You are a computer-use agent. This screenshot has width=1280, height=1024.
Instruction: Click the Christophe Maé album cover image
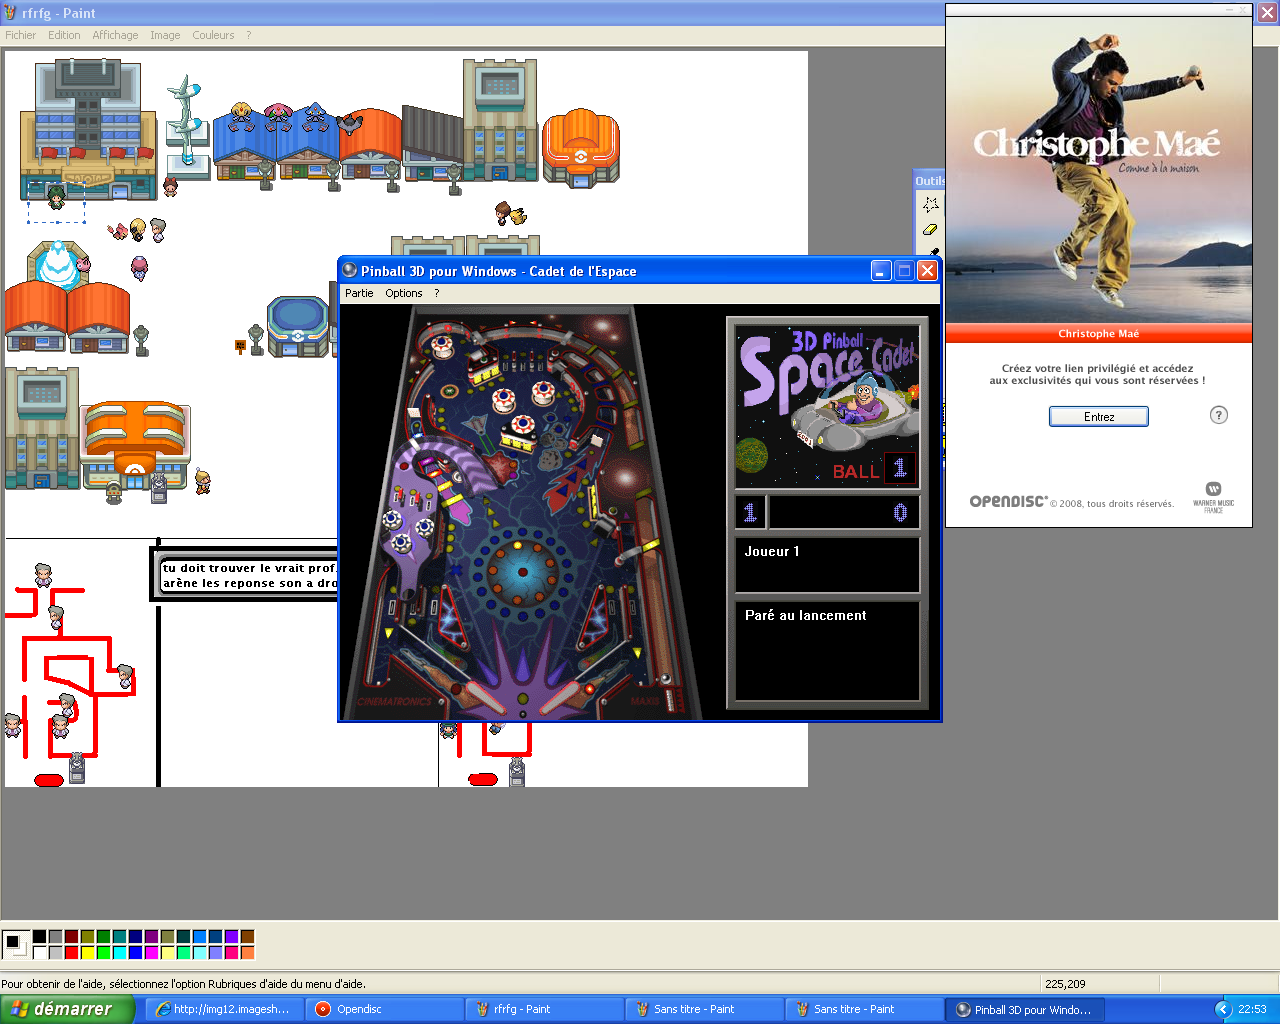click(1099, 170)
